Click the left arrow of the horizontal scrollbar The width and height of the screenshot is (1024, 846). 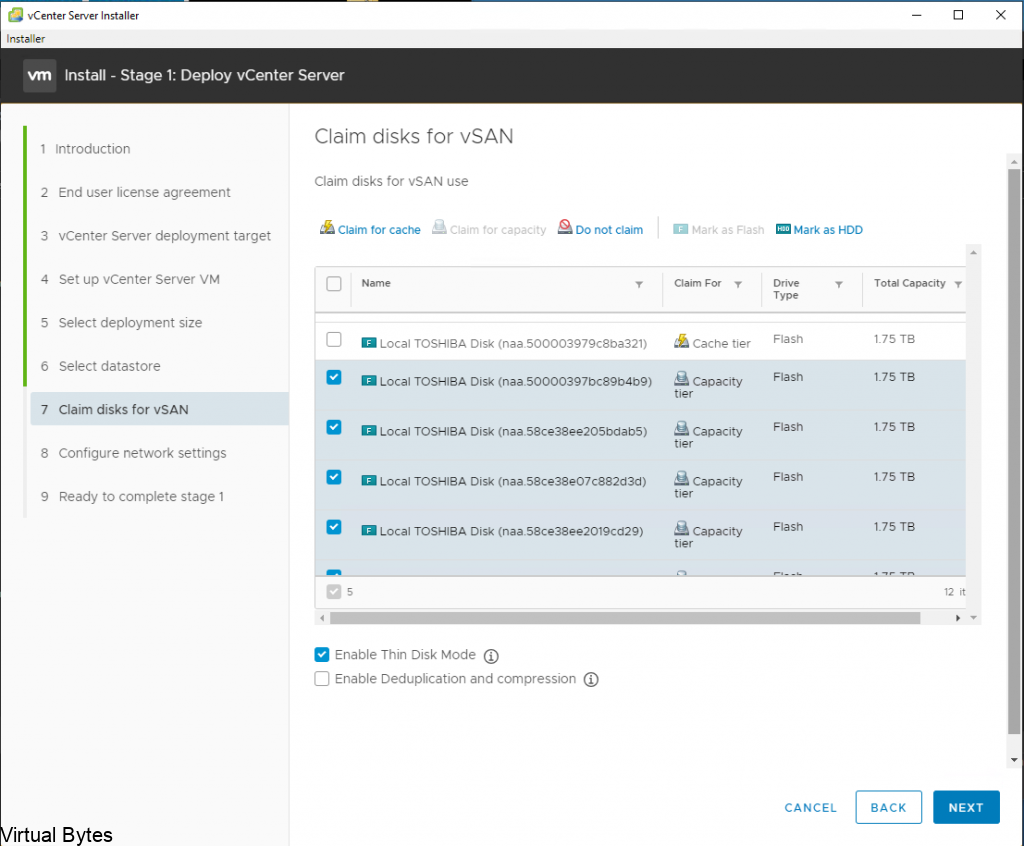[322, 618]
